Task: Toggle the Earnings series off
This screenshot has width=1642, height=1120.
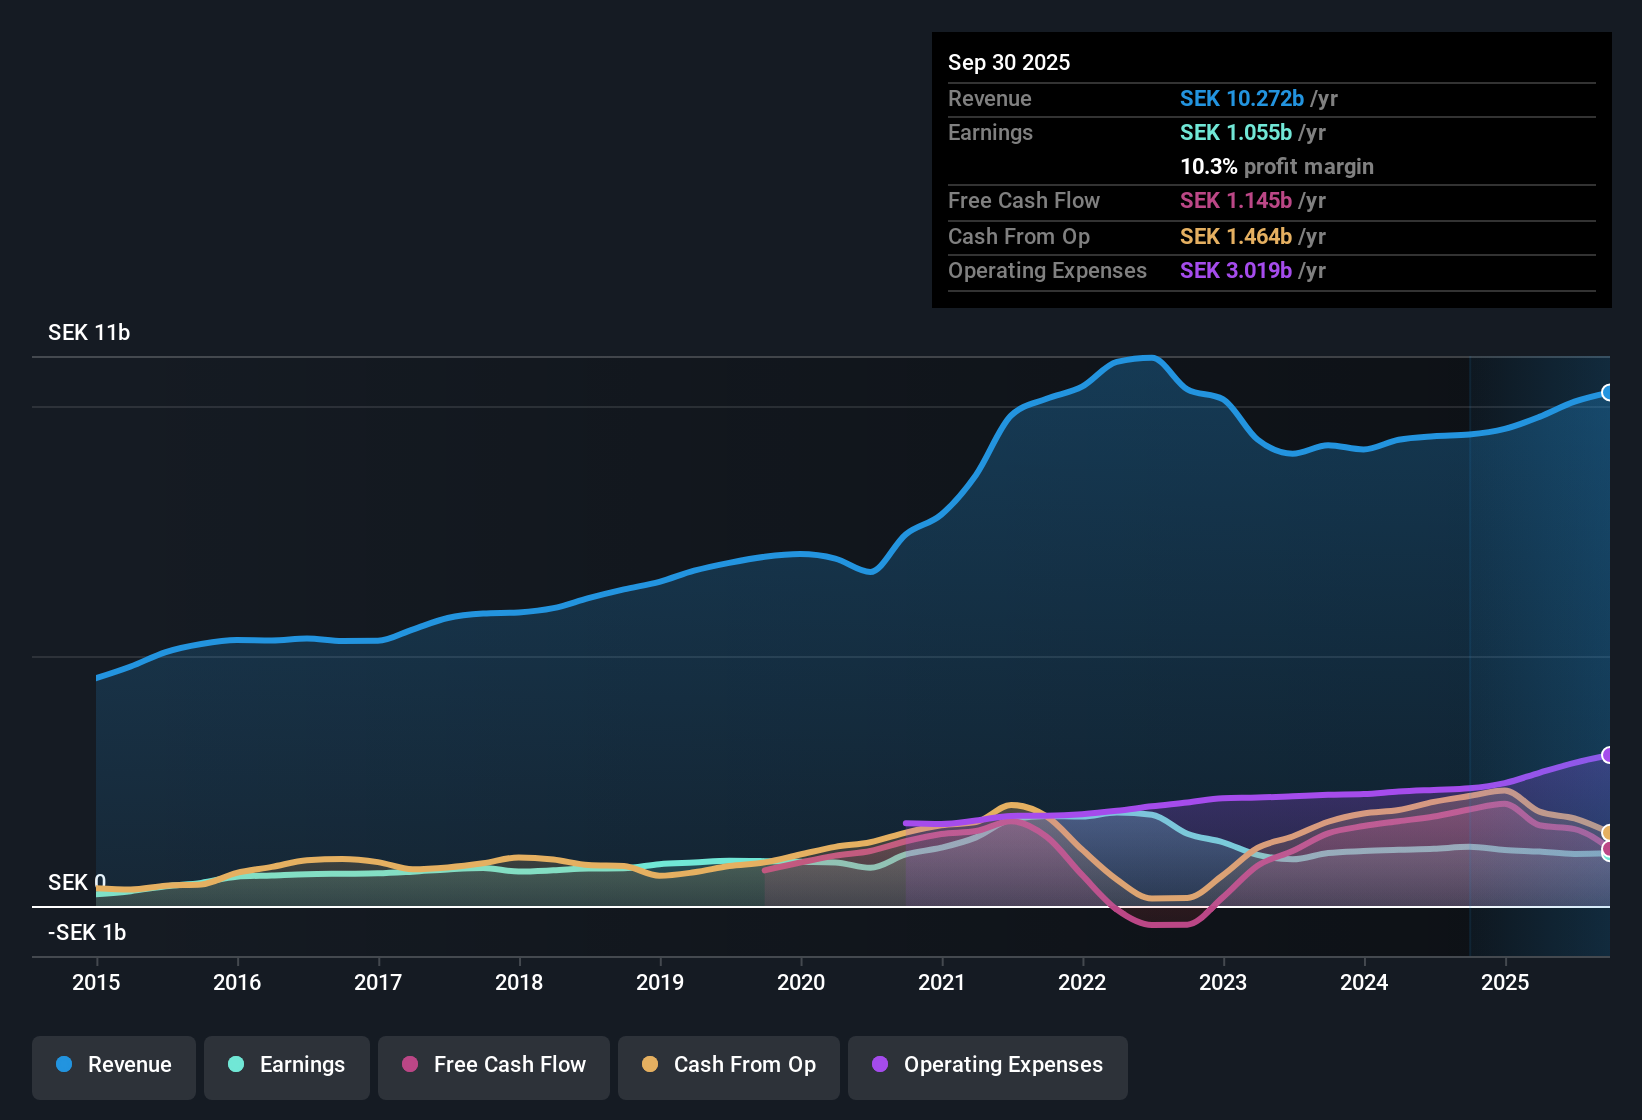Action: 286,1065
